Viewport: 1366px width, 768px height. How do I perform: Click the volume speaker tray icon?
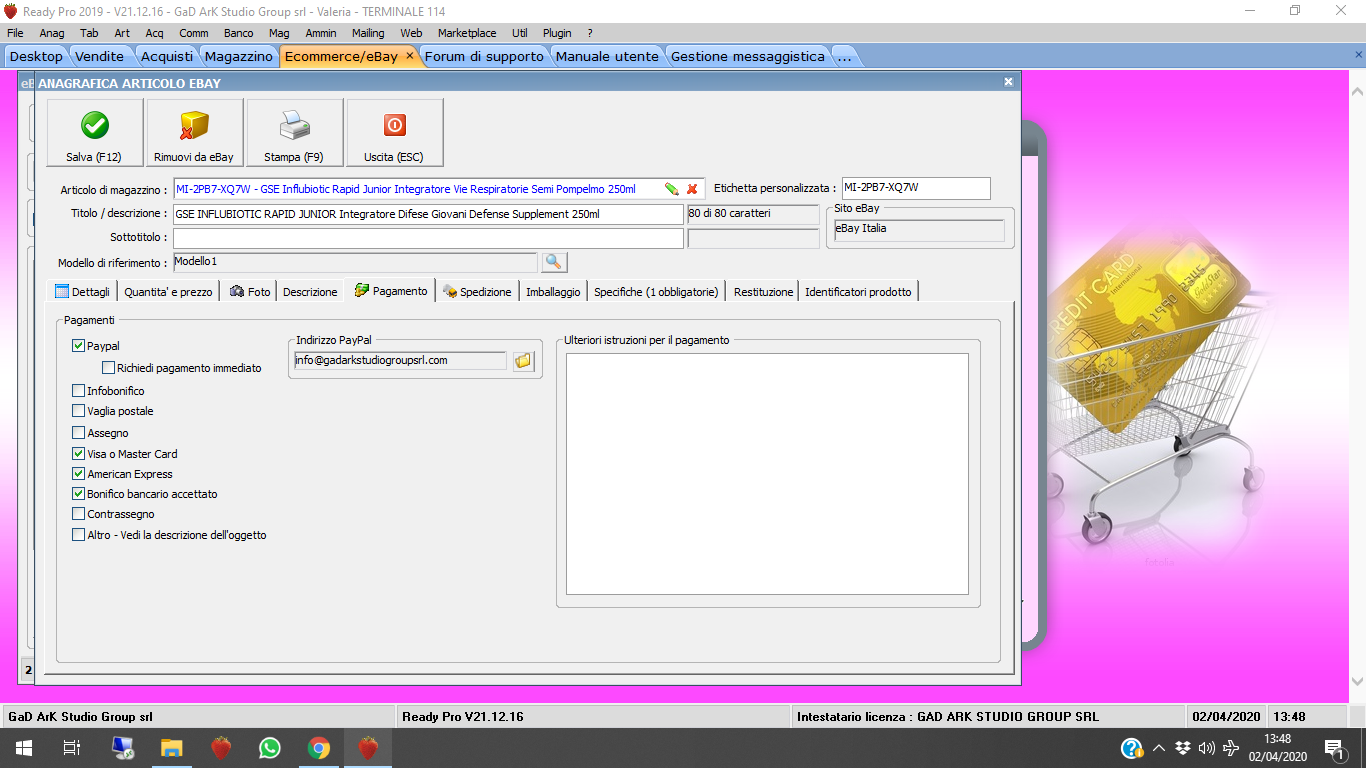pos(1207,748)
